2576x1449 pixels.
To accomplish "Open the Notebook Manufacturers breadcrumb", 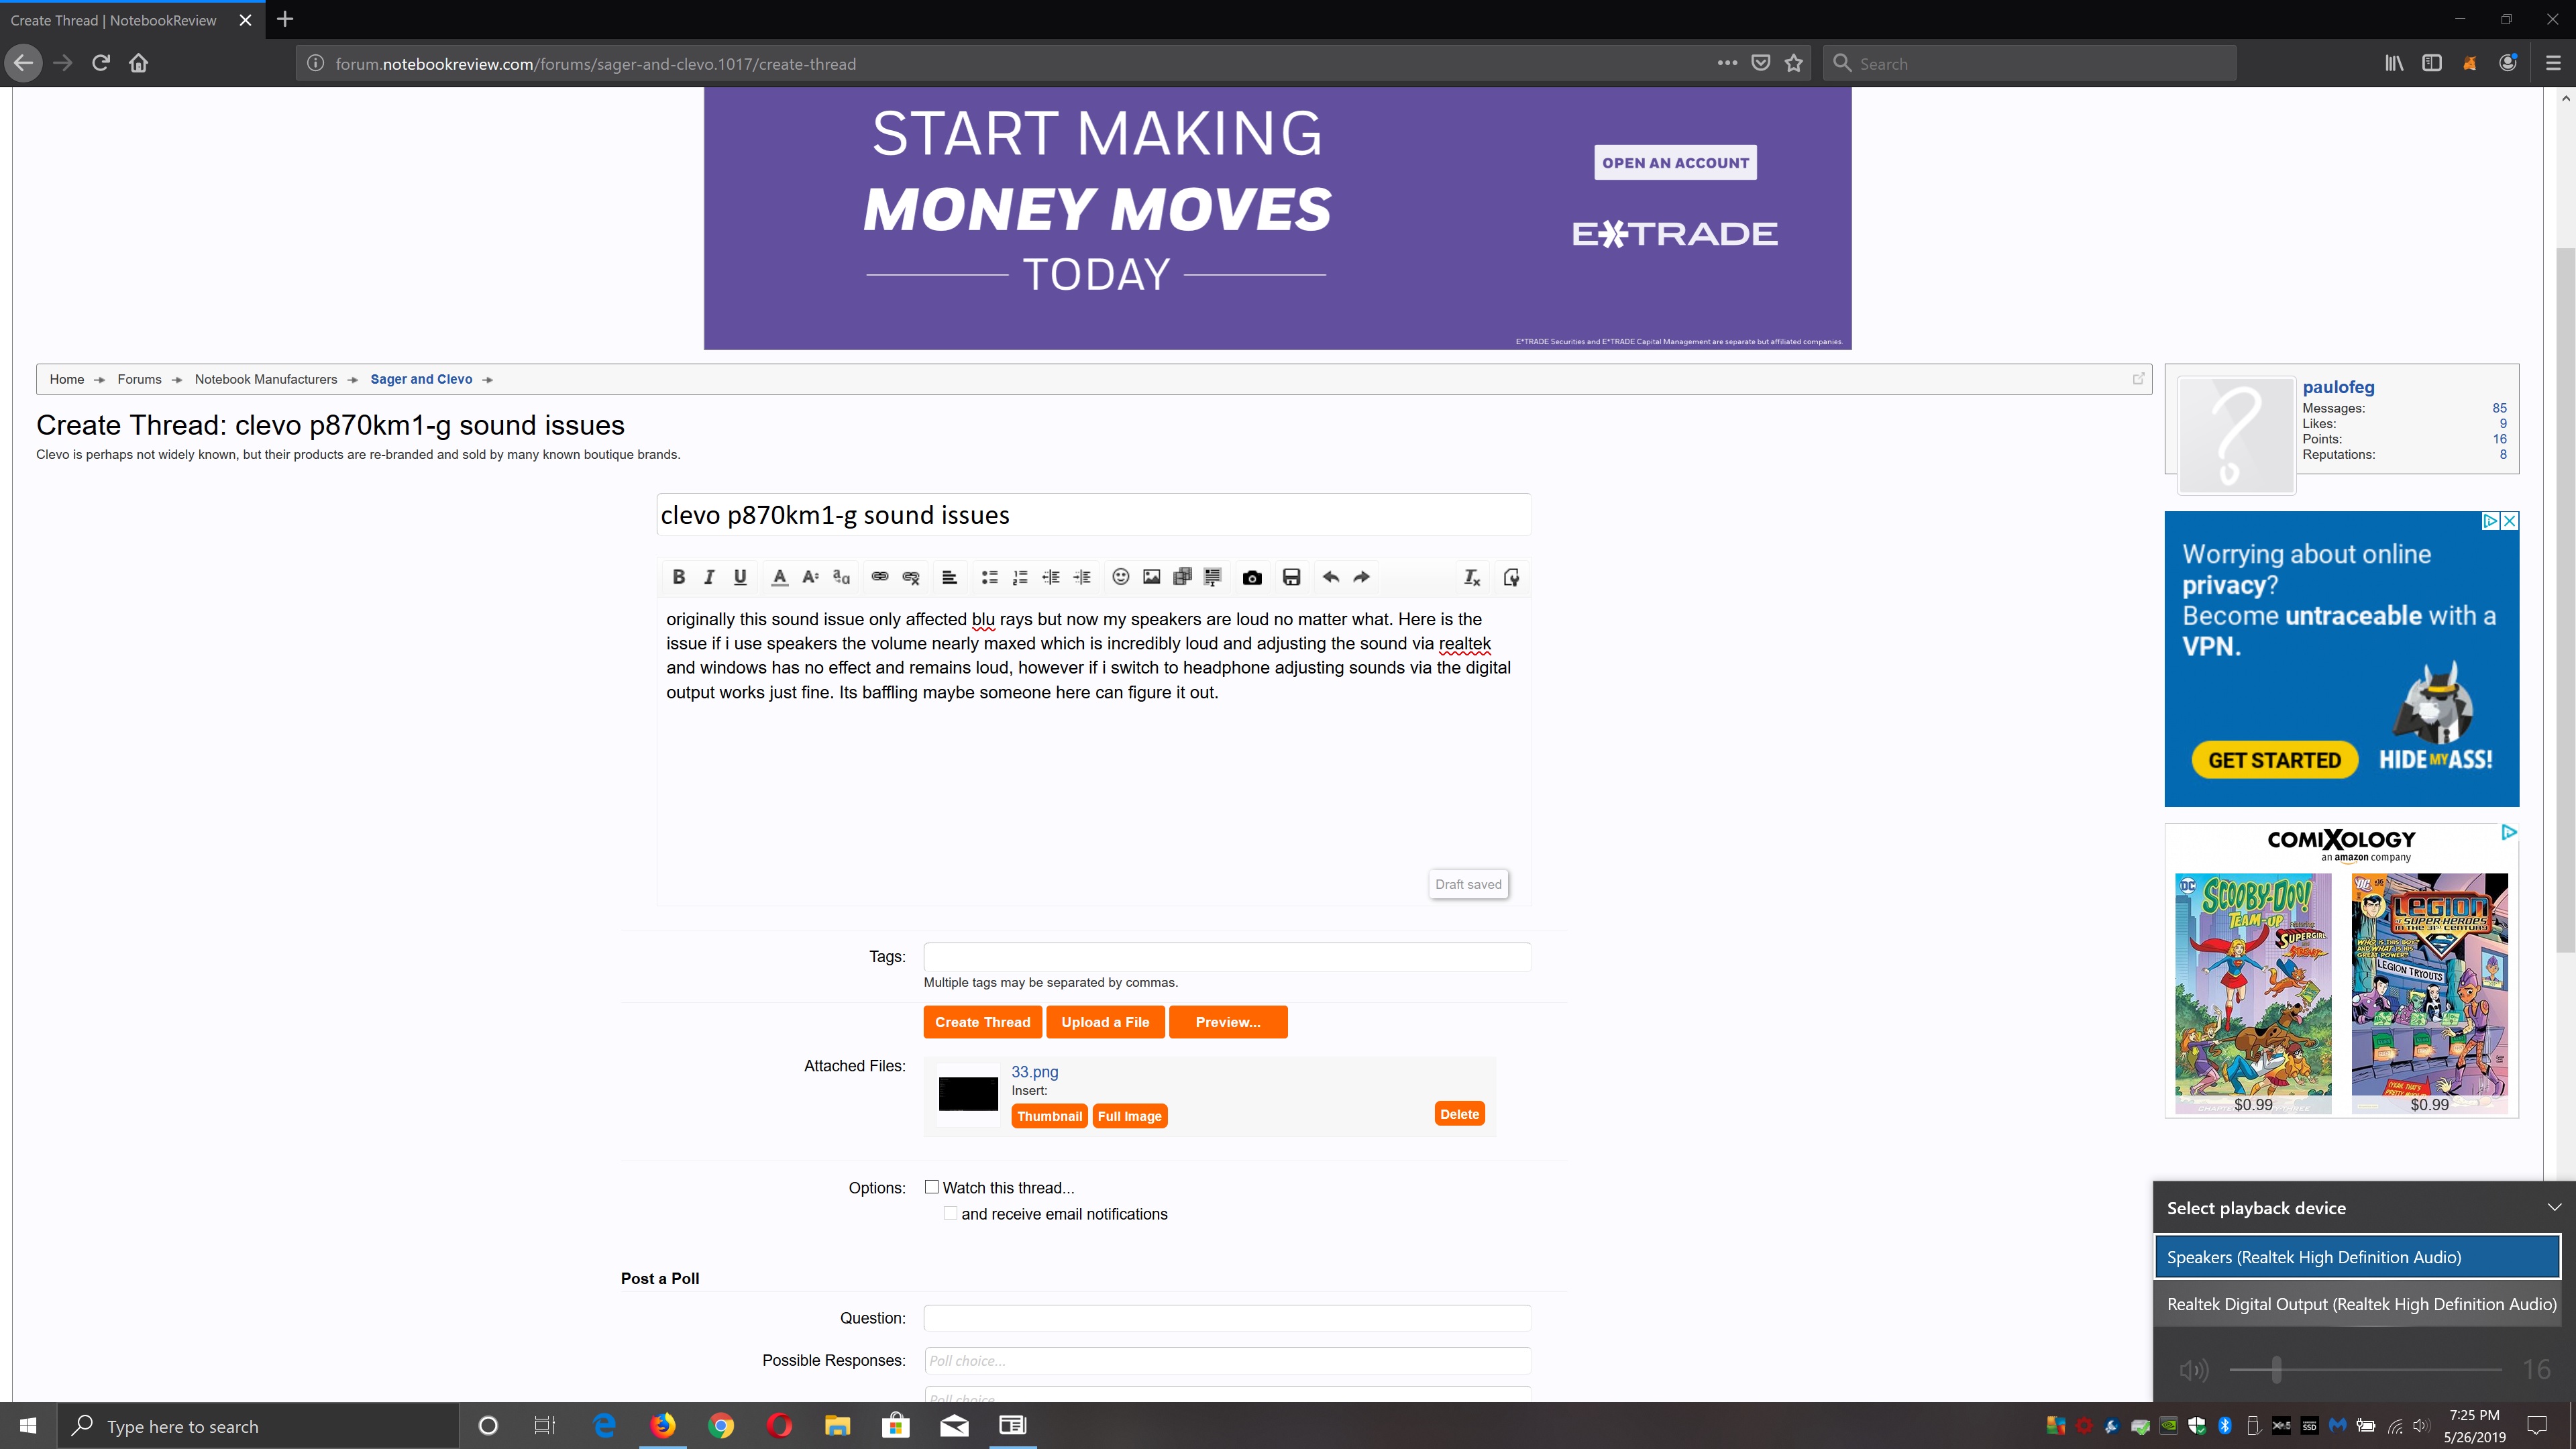I will point(266,379).
